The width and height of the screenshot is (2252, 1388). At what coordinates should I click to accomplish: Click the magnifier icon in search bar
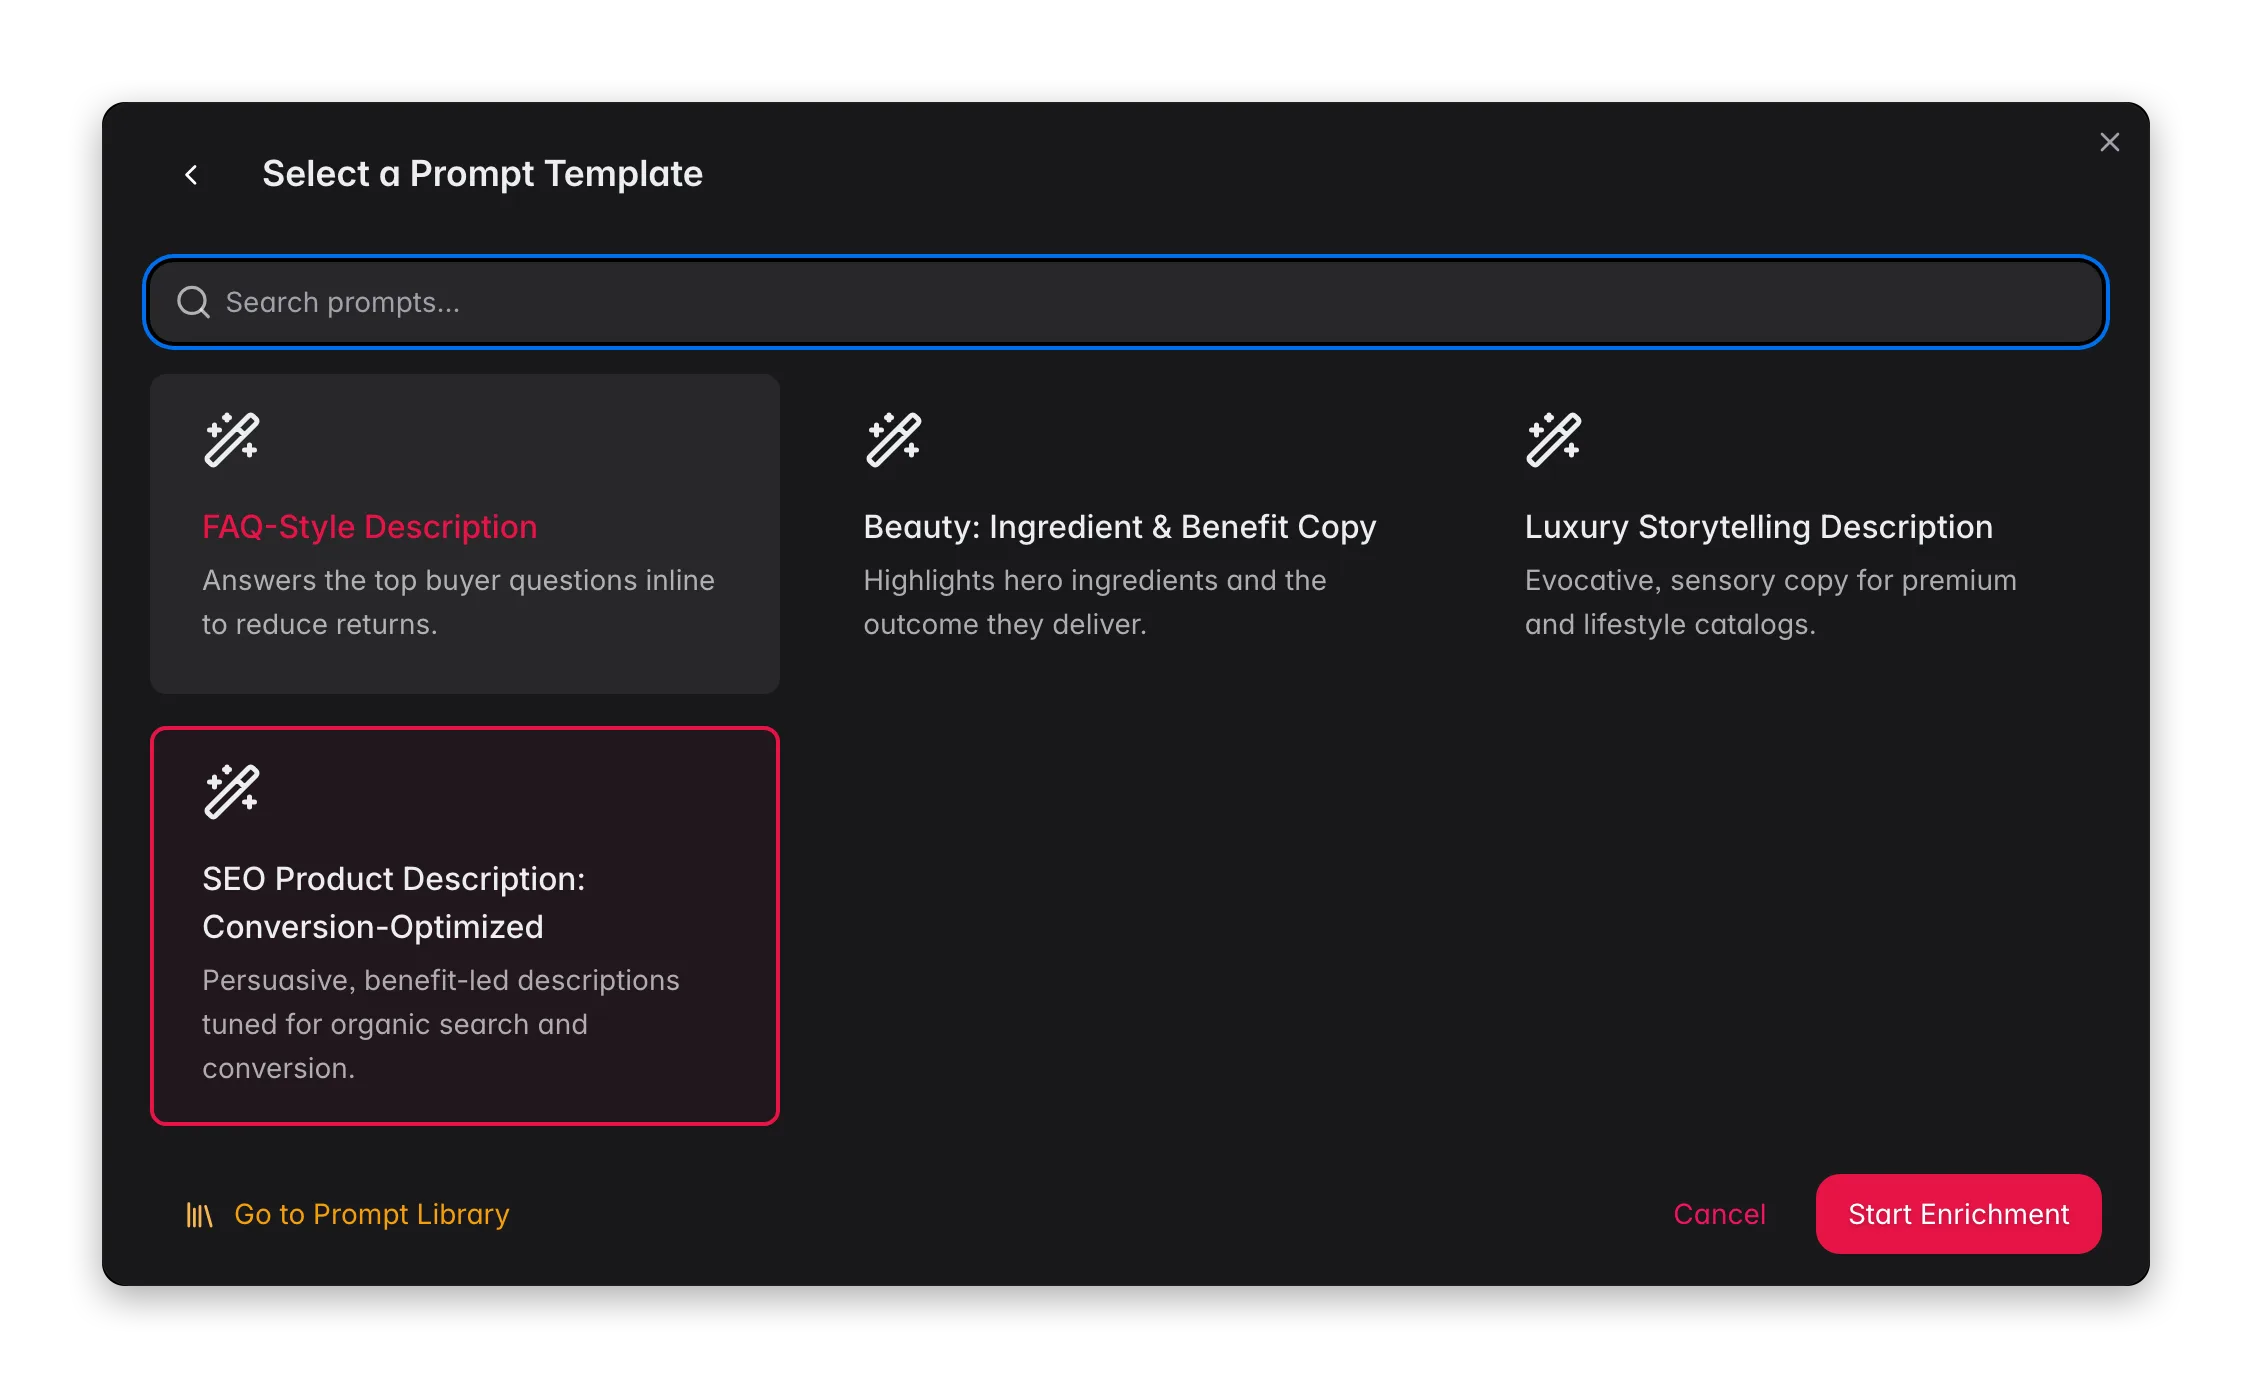(x=193, y=302)
